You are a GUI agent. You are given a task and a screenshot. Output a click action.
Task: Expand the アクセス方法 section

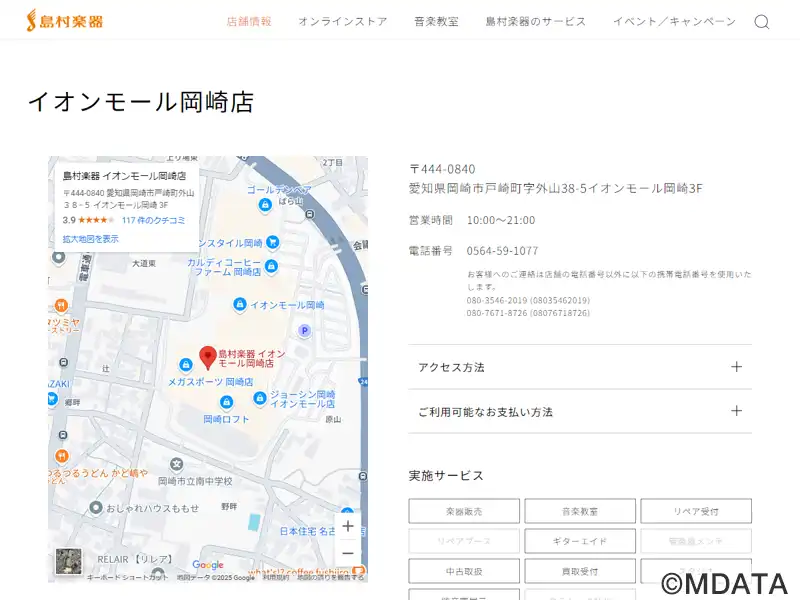pyautogui.click(x=580, y=367)
